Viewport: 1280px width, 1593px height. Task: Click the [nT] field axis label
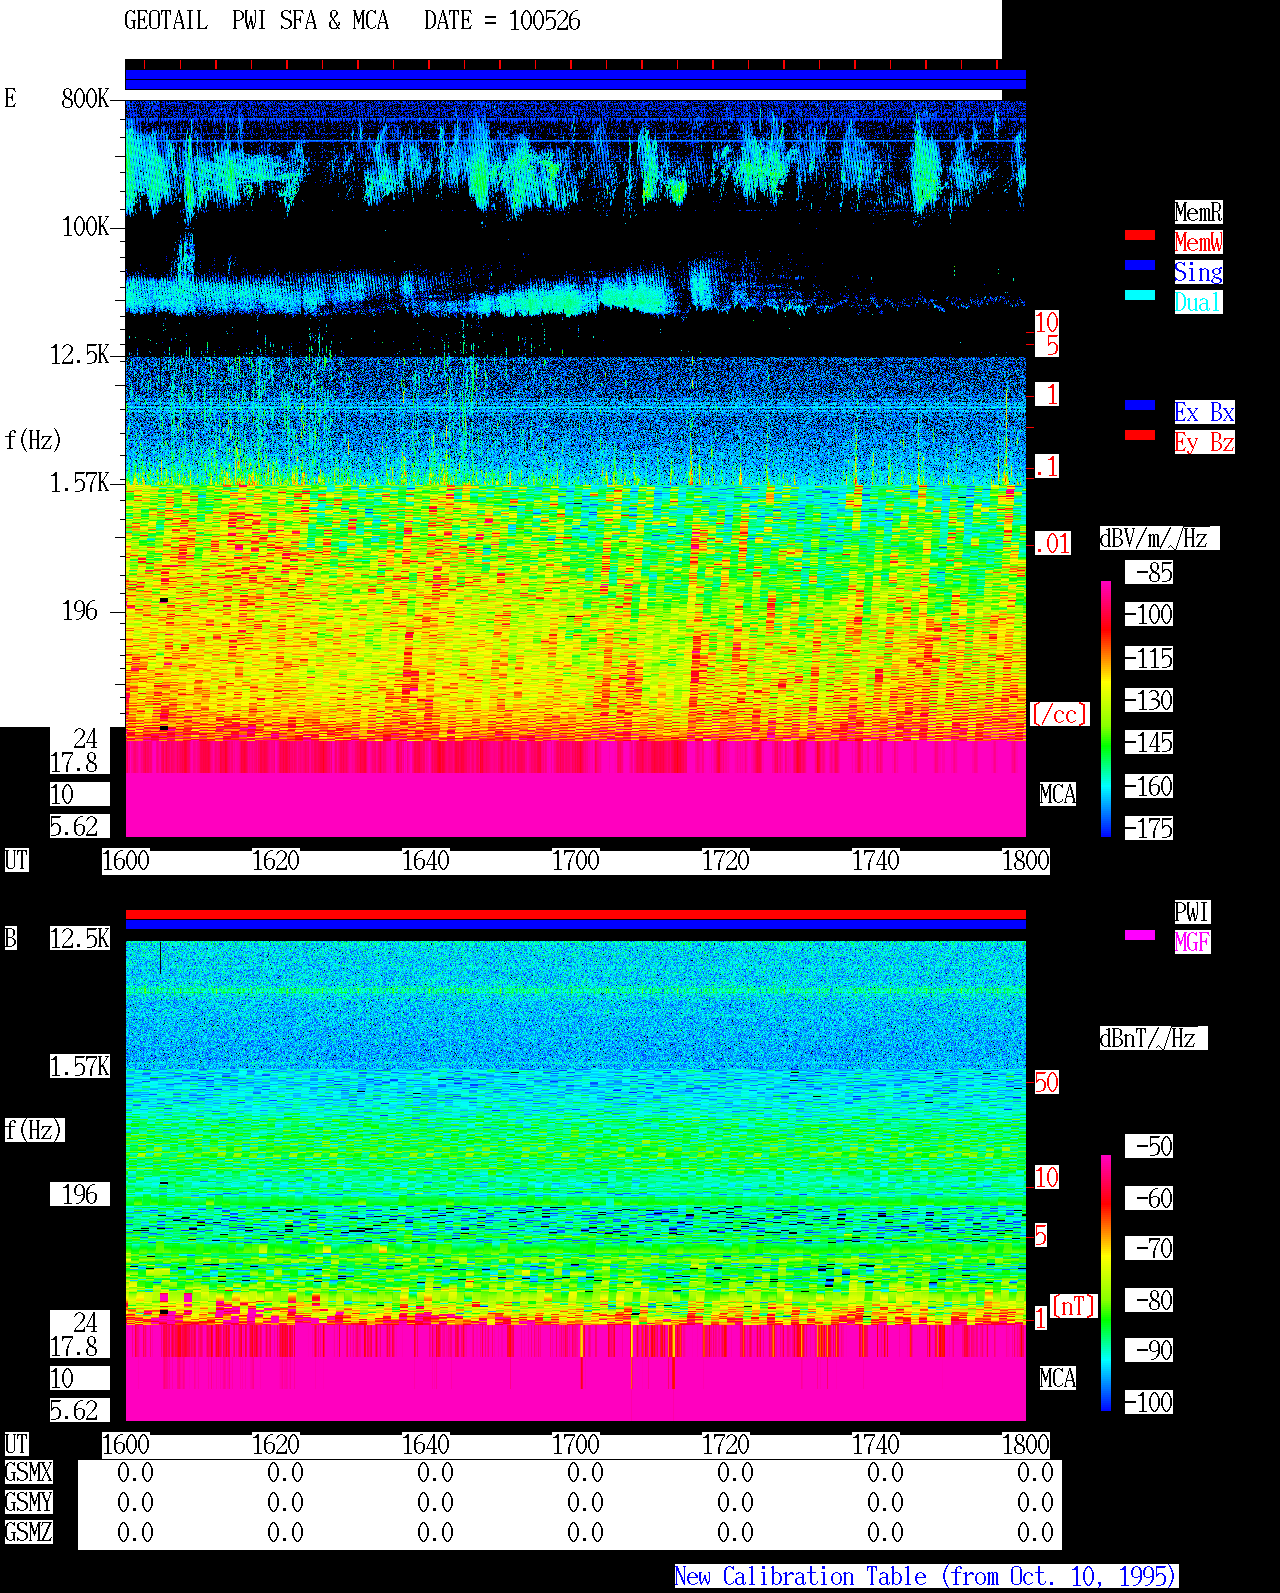tap(1074, 1306)
